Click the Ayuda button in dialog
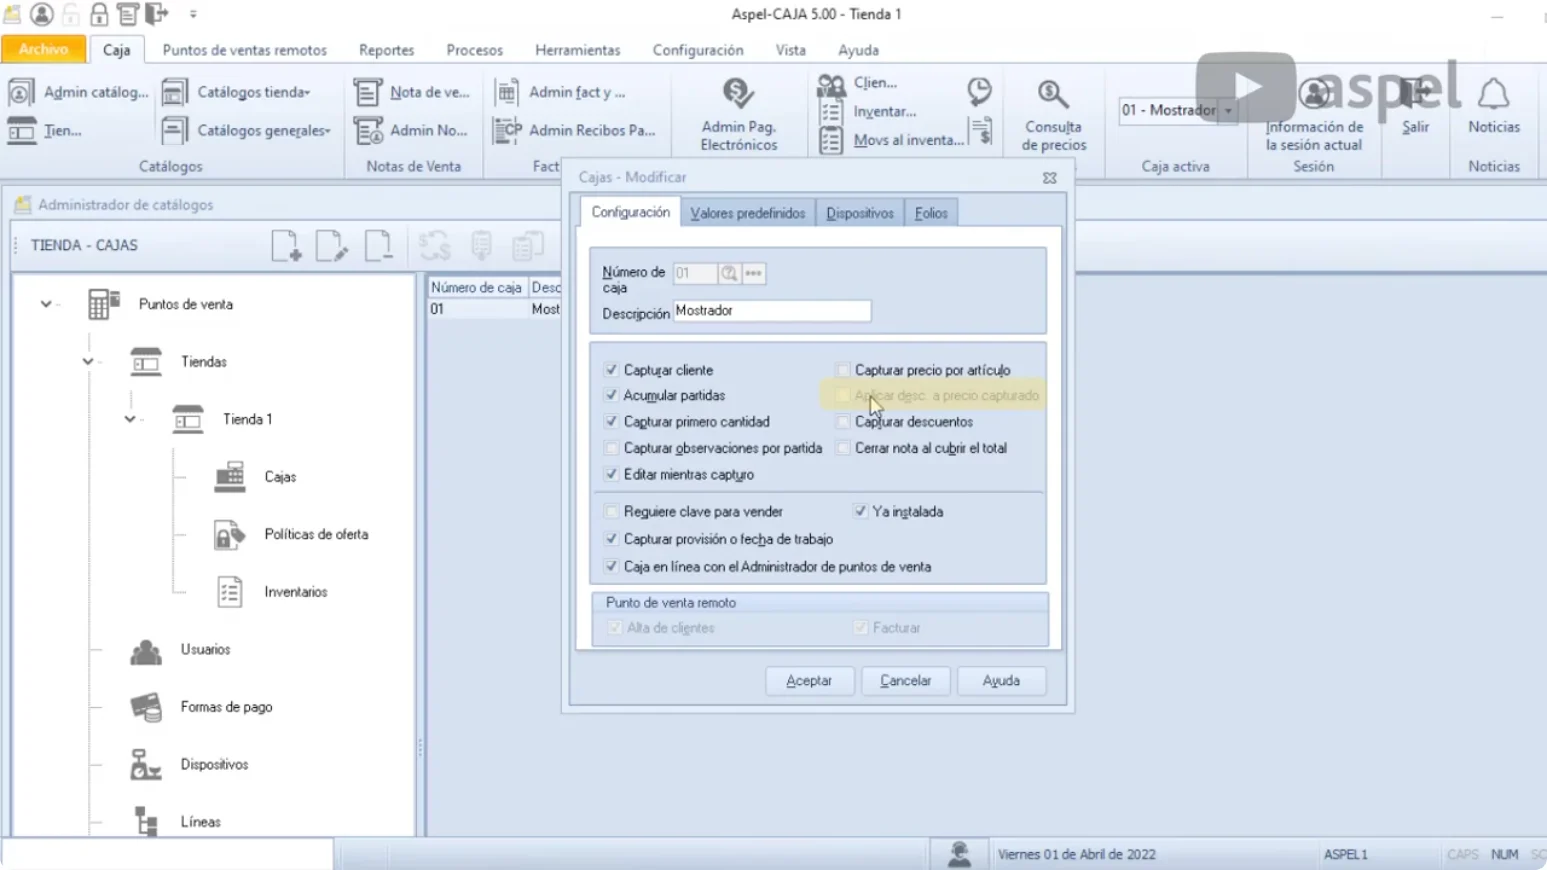 pos(1001,681)
